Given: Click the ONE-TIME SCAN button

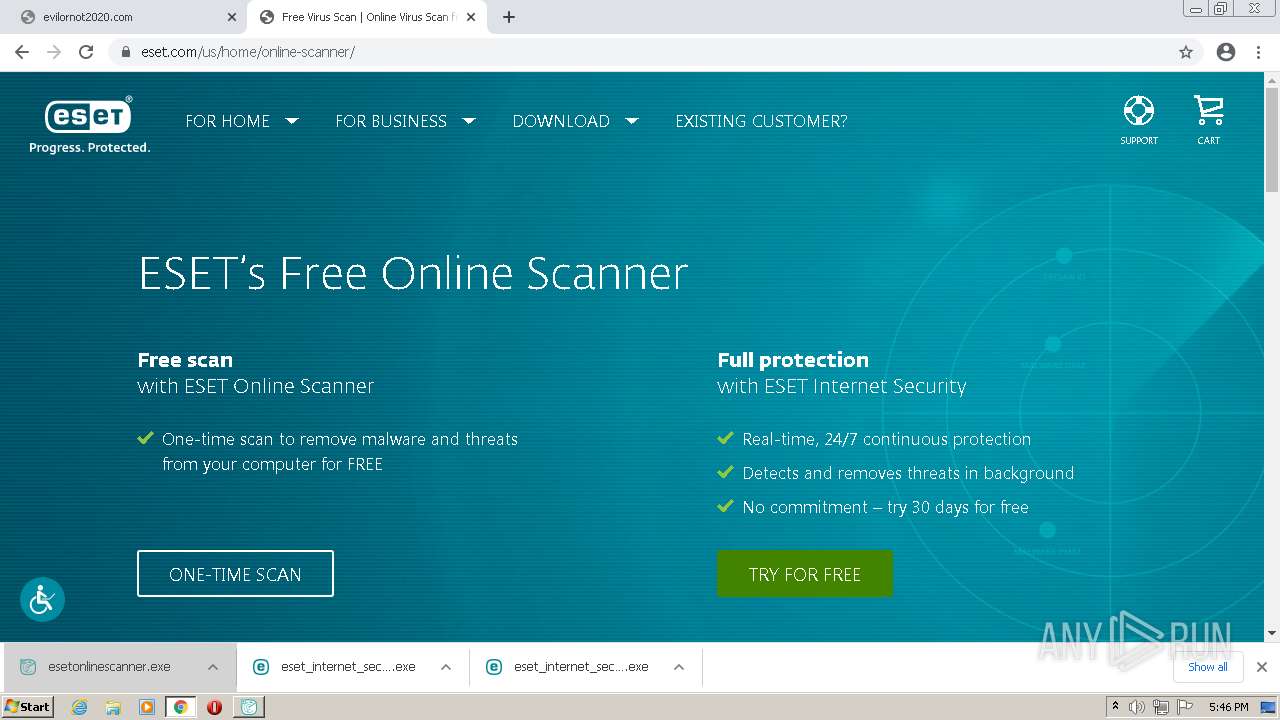Looking at the screenshot, I should (235, 574).
